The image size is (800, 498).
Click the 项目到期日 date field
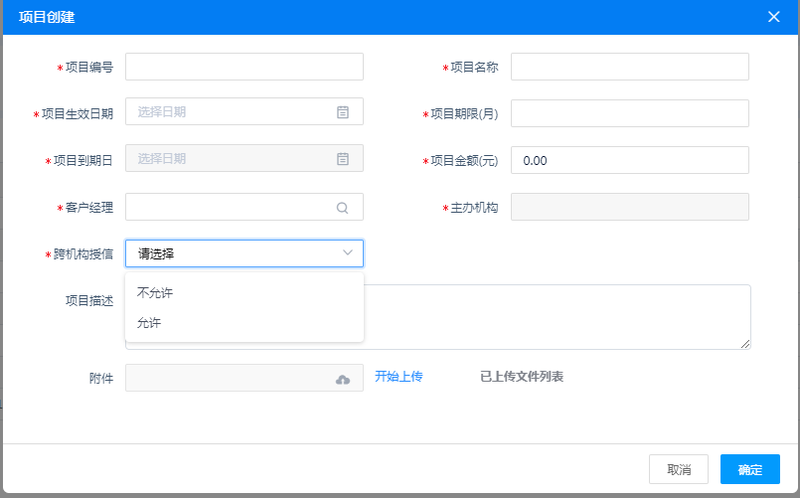click(x=244, y=158)
